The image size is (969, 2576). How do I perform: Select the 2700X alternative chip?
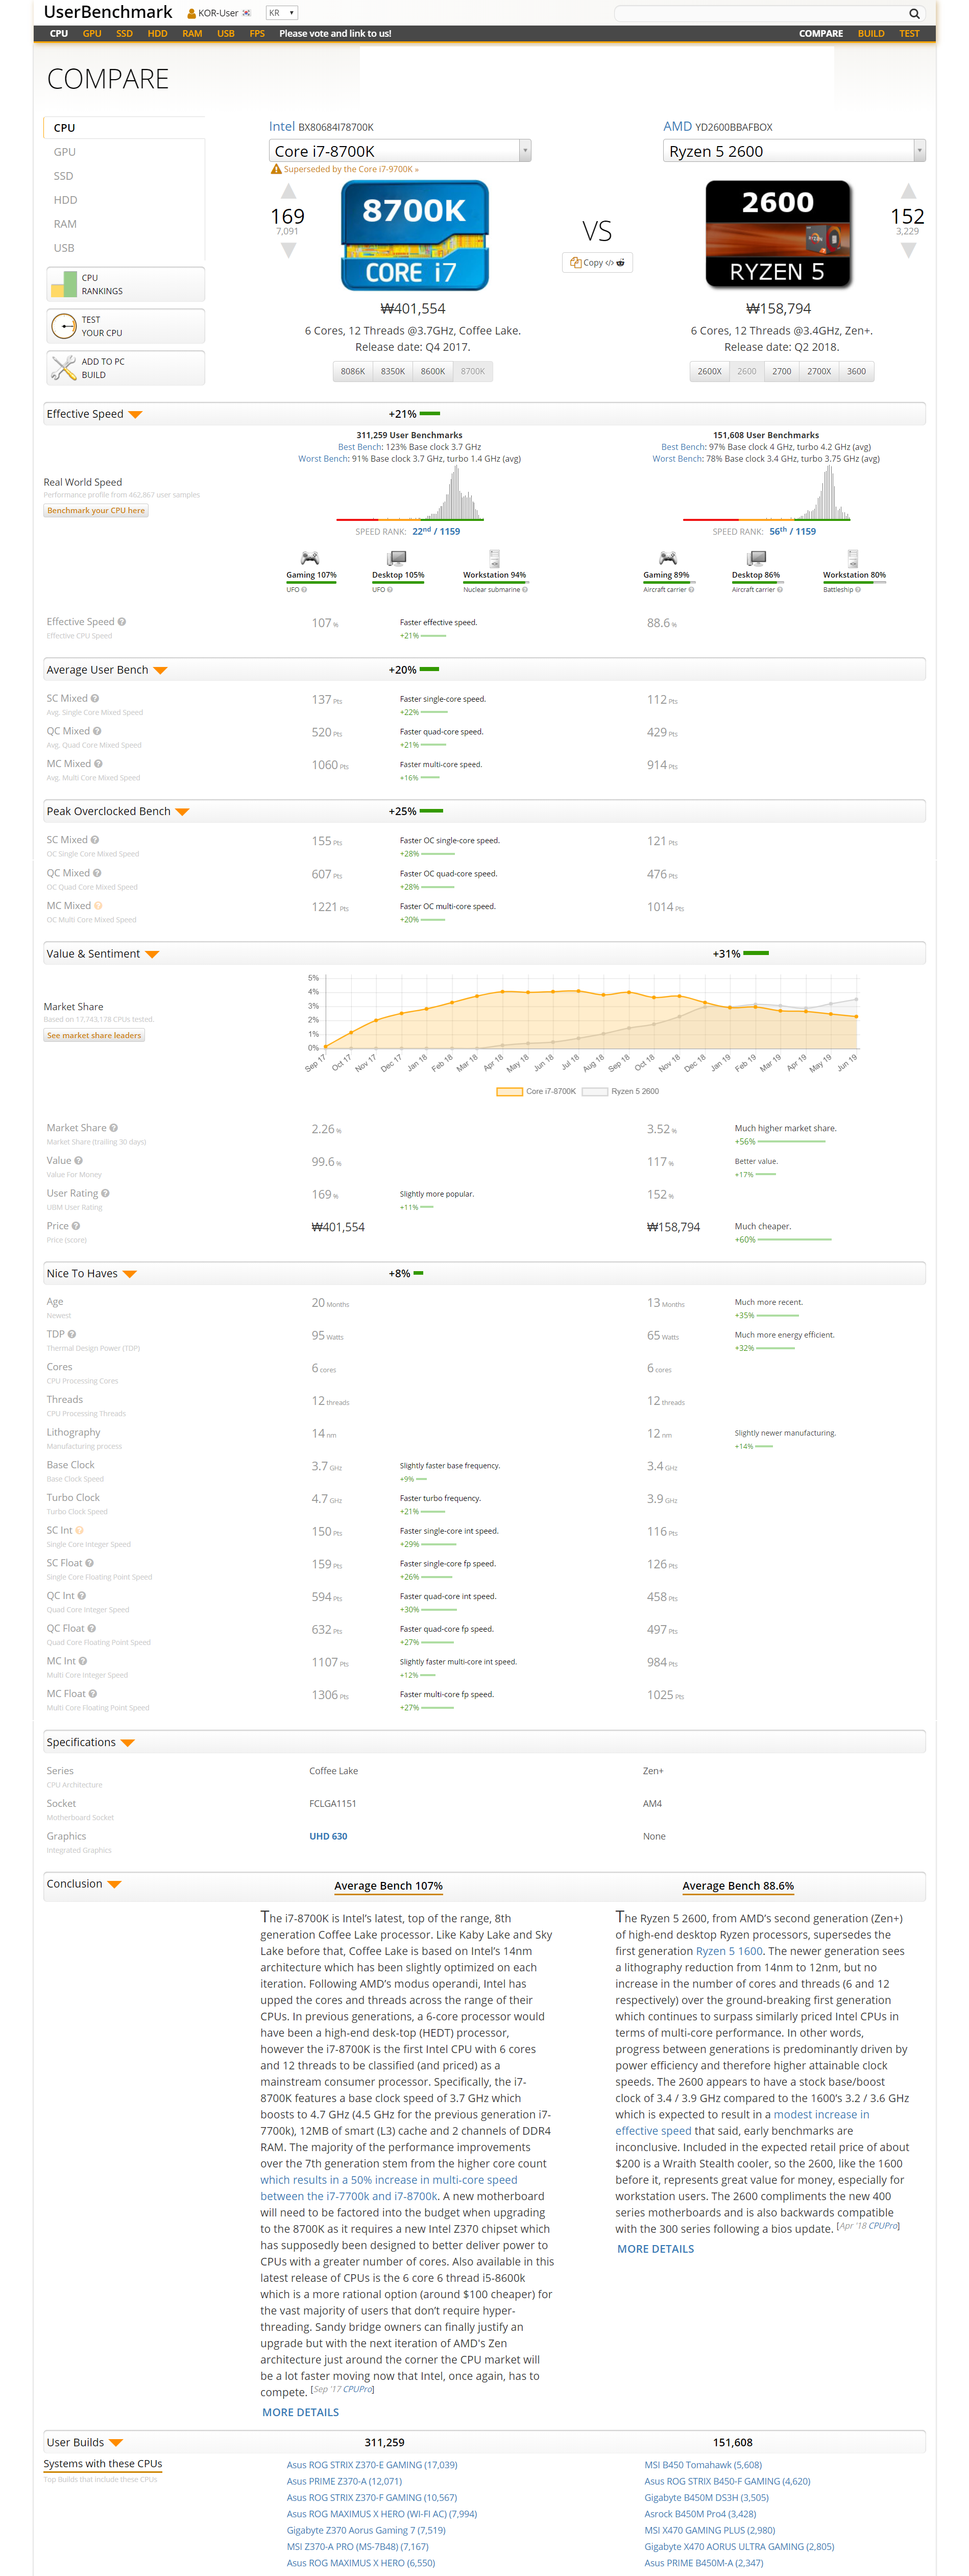click(819, 371)
